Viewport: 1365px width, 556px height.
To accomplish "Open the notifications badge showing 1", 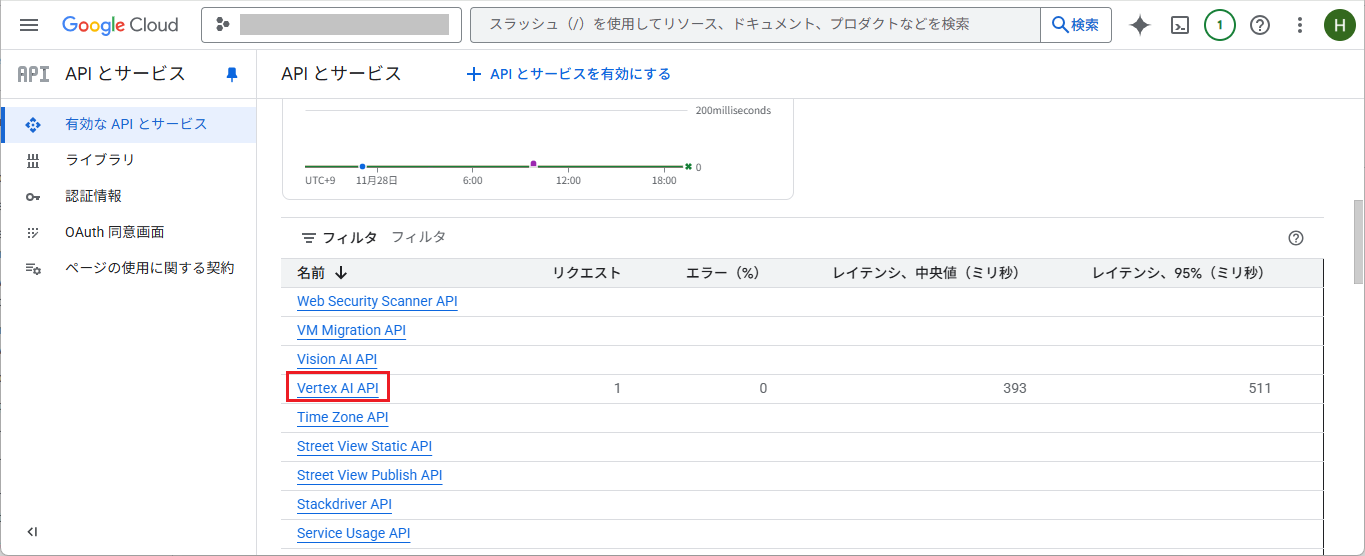I will point(1220,25).
